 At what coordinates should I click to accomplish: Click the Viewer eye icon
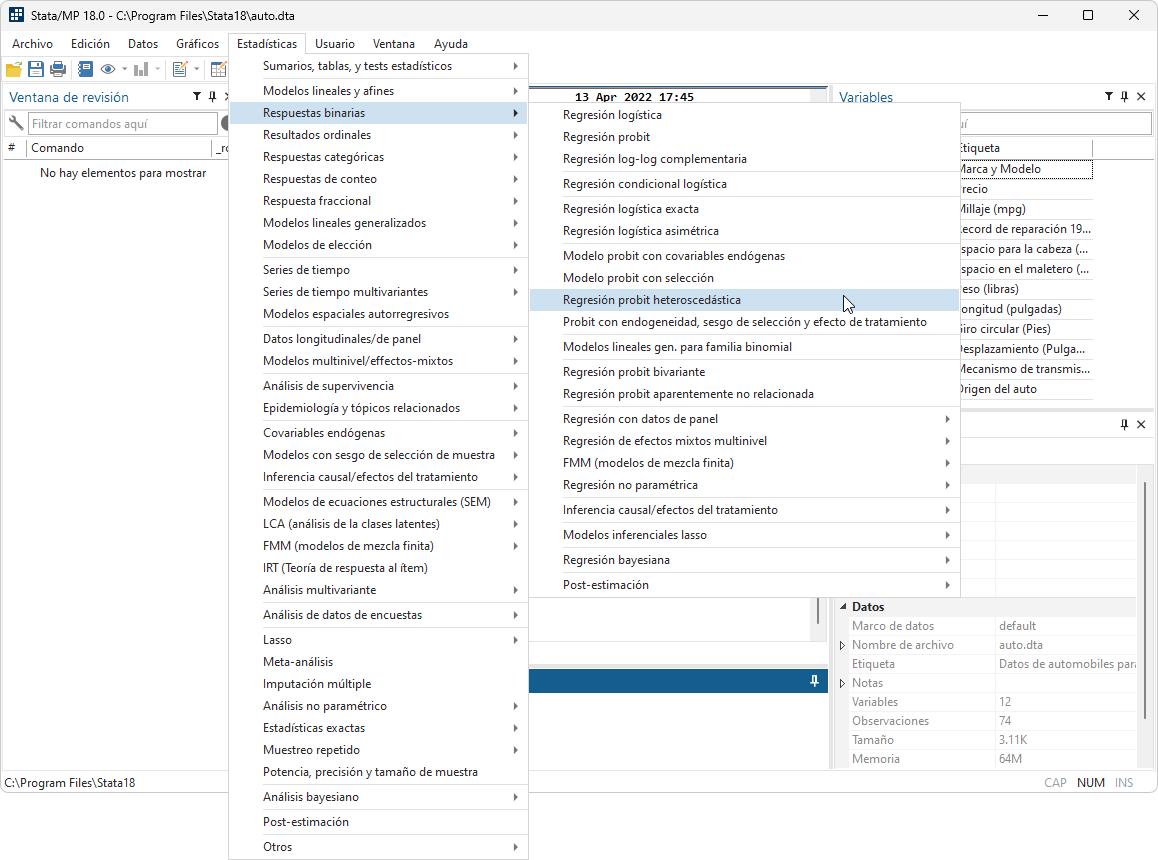pyautogui.click(x=109, y=69)
